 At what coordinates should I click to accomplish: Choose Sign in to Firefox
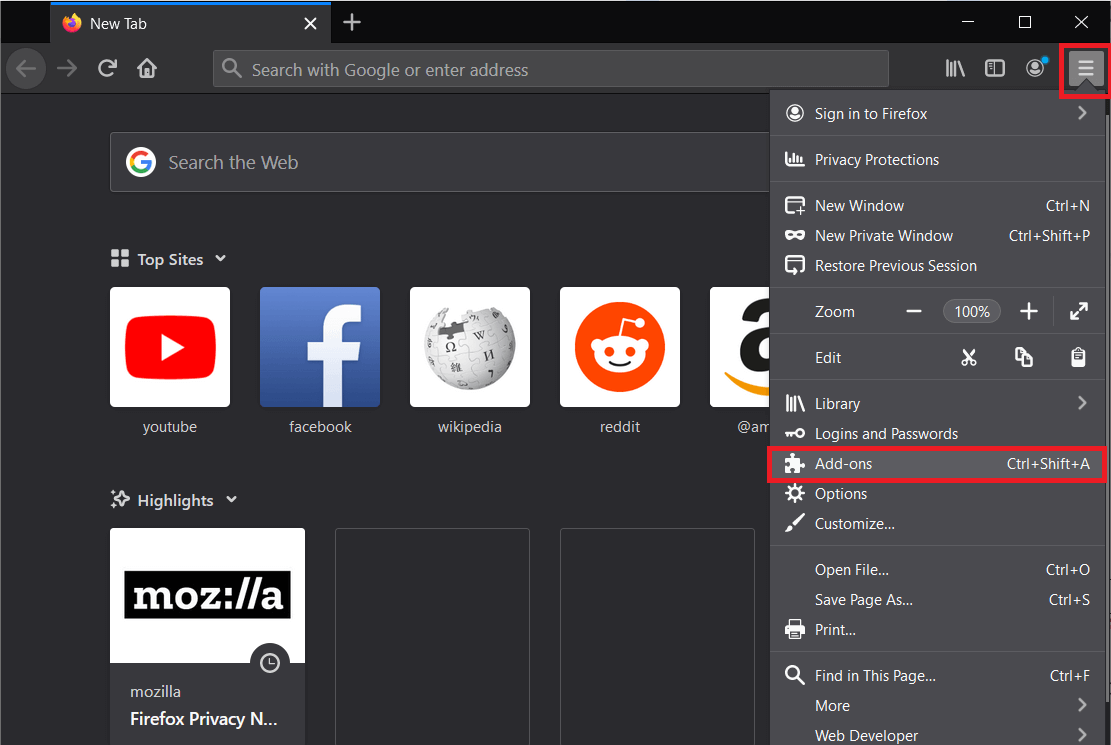pos(937,113)
